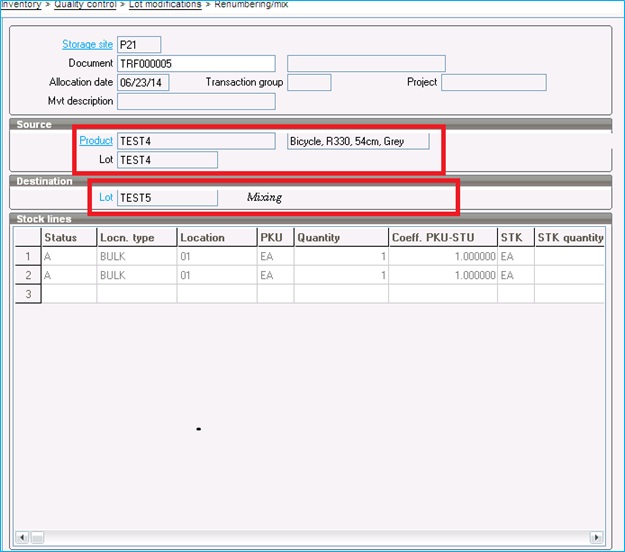Click the Allocation date field 06/23/14
Viewport: 625px width, 552px height.
[x=143, y=83]
